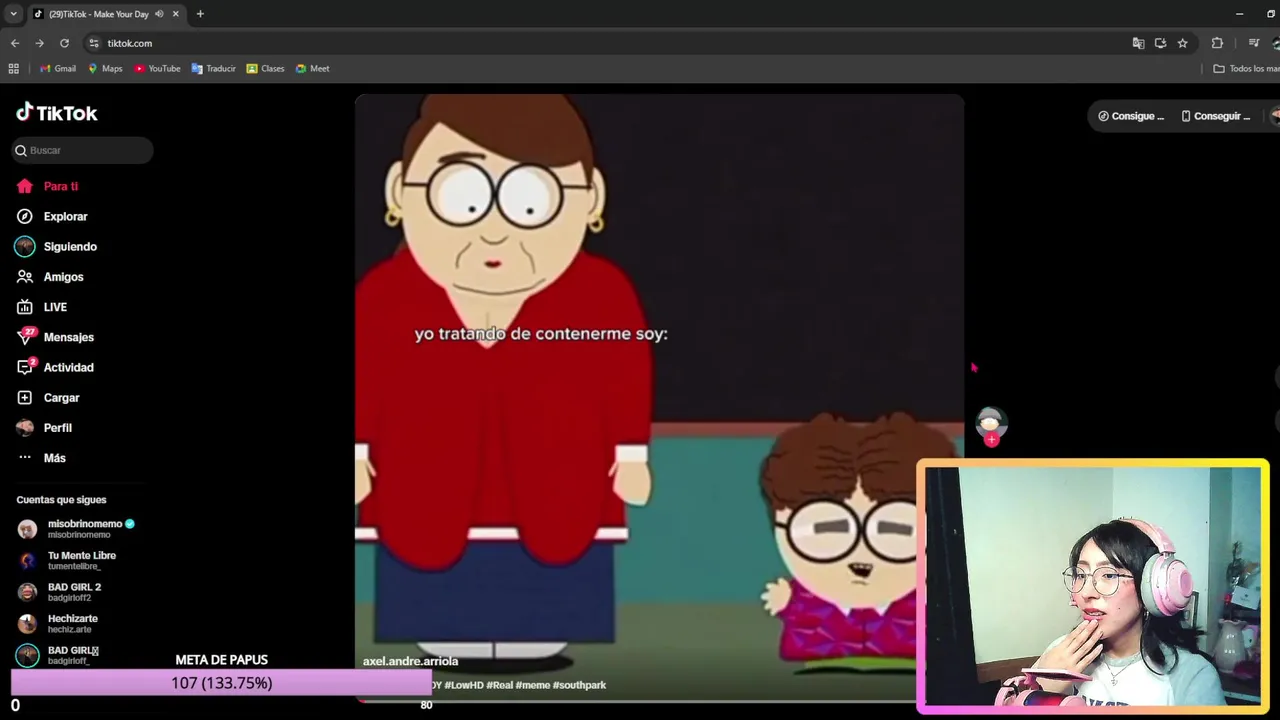Open the tab search dropdown

point(13,14)
